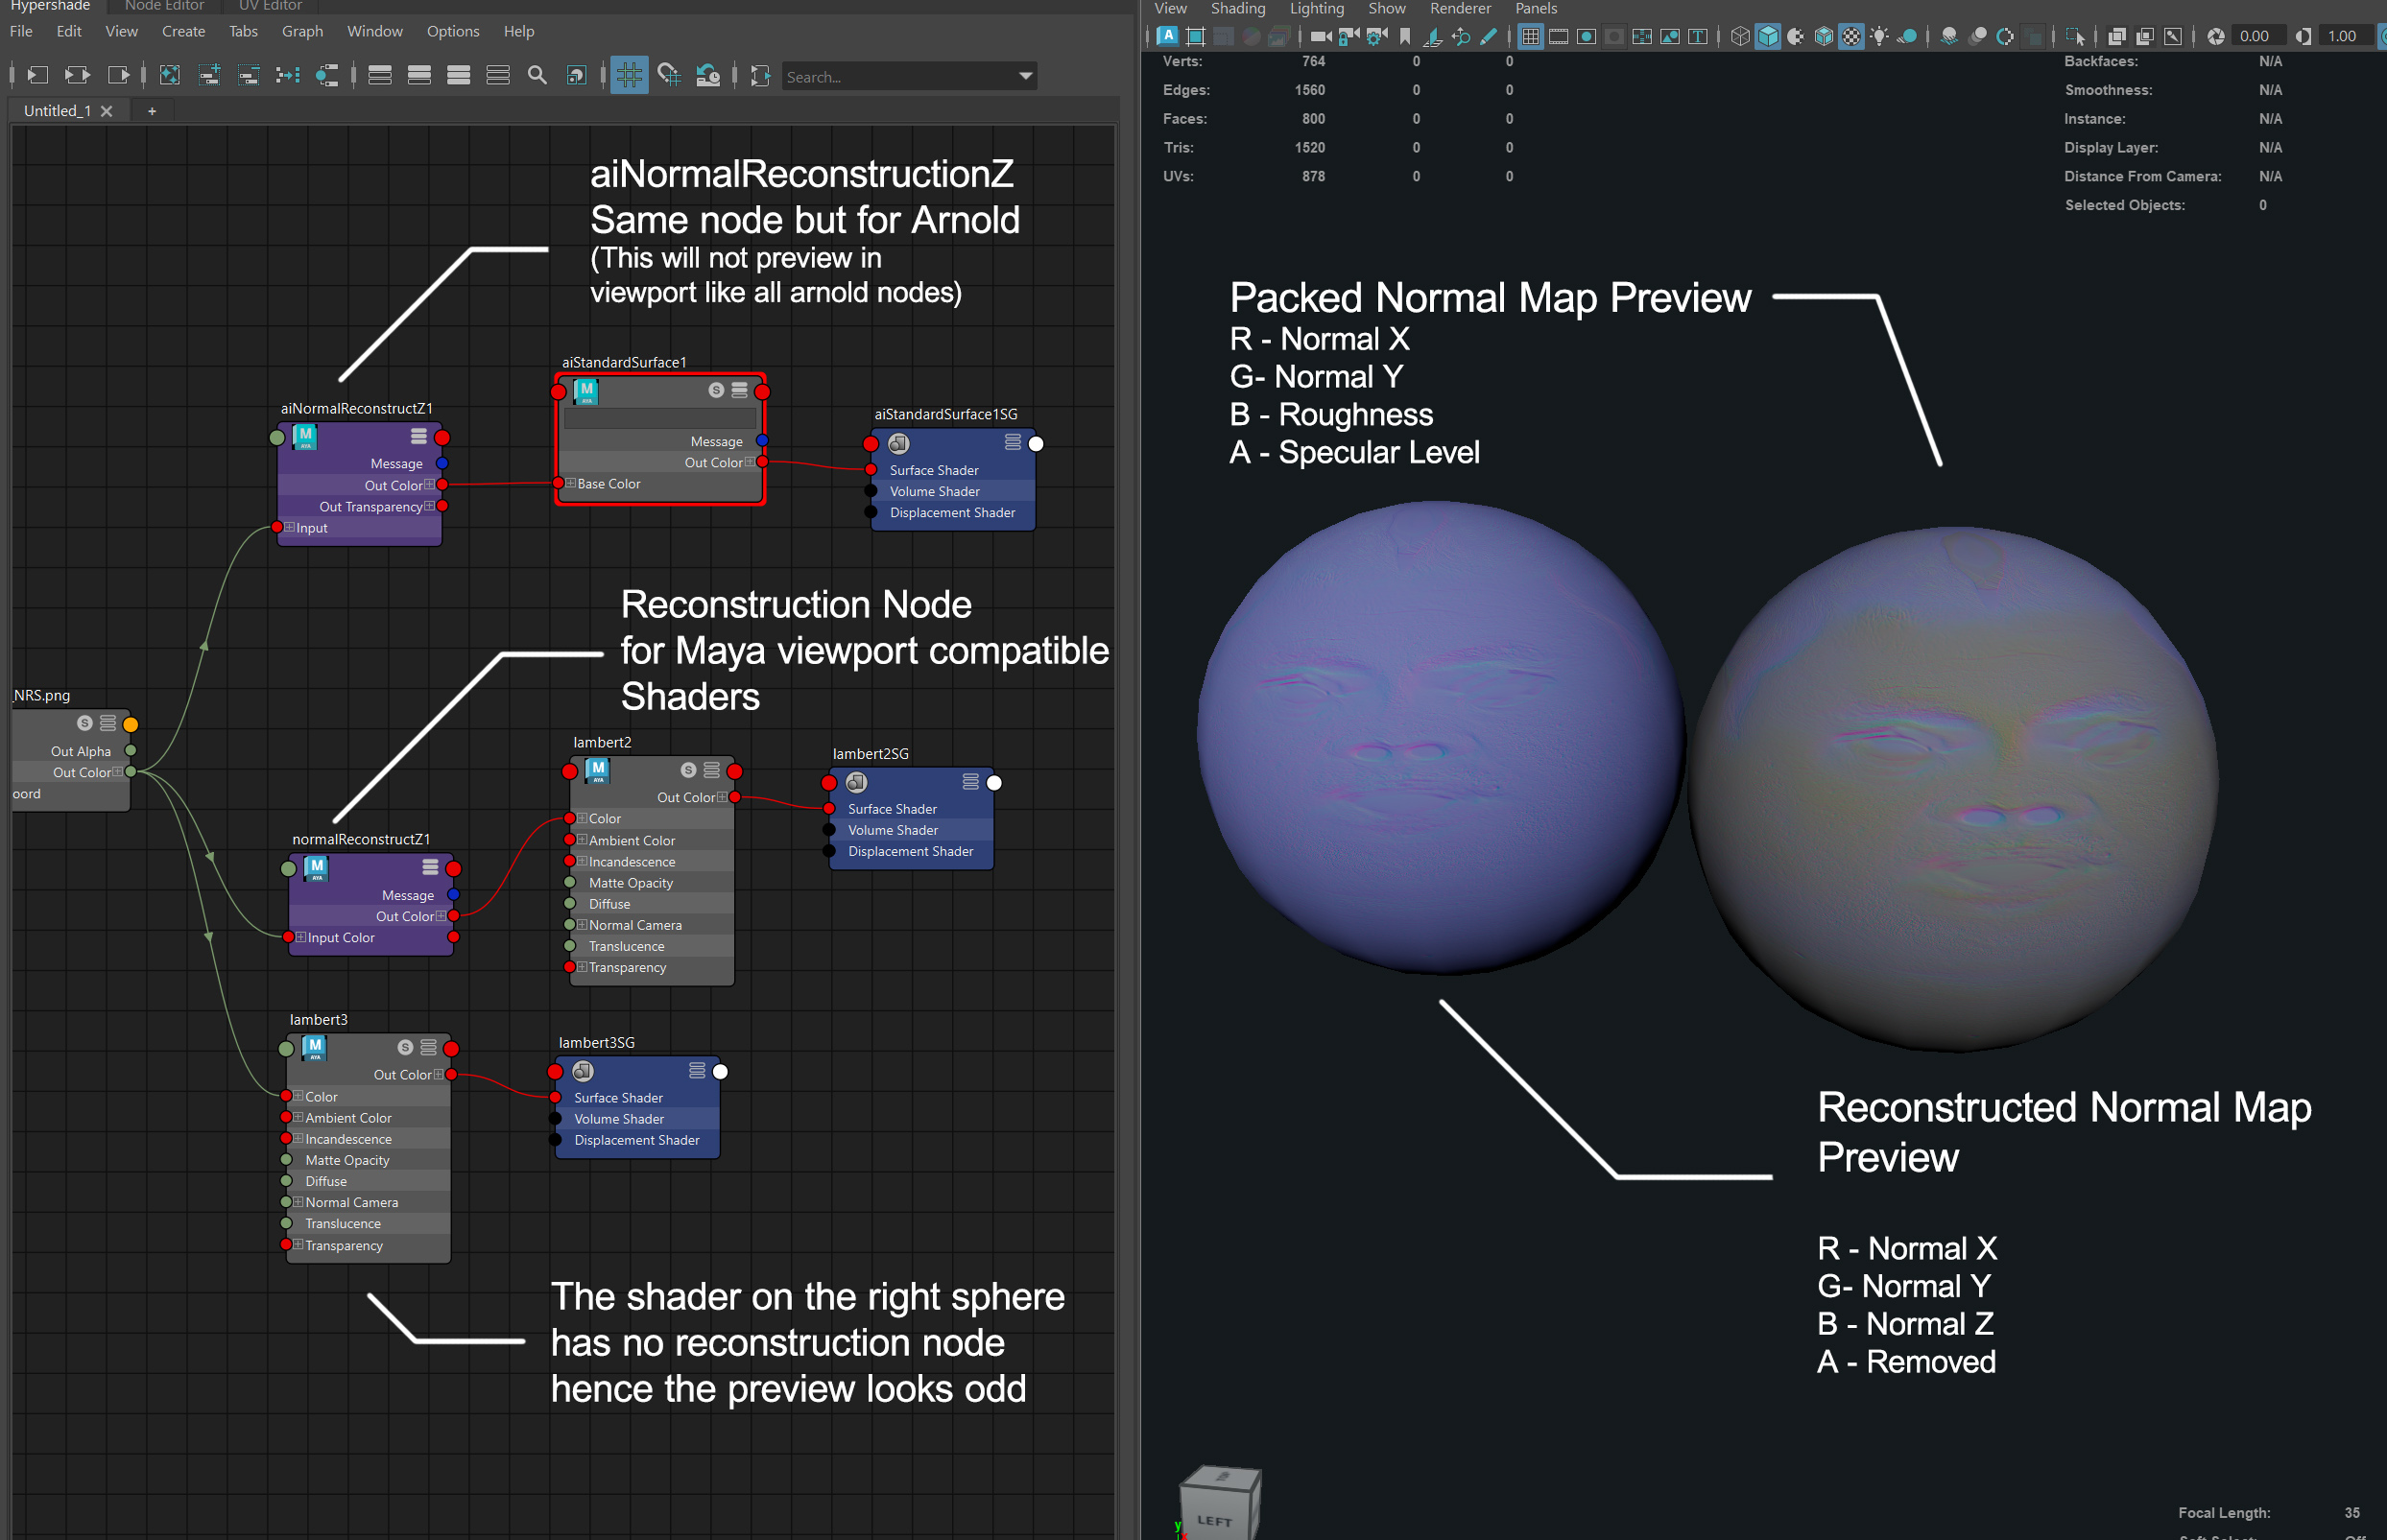Set custom attribute view mode icon
The width and height of the screenshot is (2387, 1540).
[498, 75]
